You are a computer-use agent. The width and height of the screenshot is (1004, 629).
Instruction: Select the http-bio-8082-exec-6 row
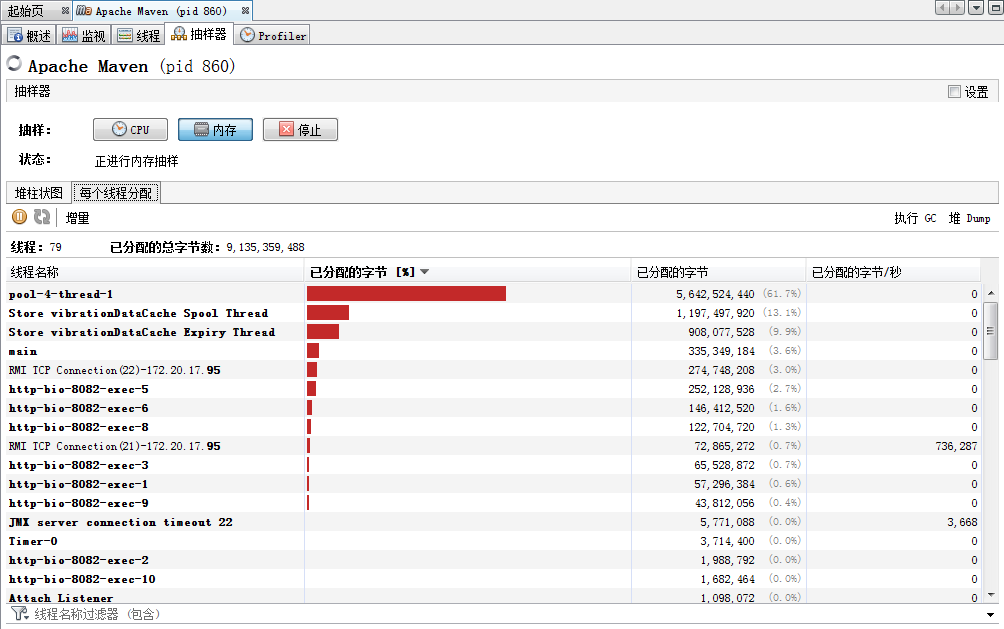tap(494, 408)
